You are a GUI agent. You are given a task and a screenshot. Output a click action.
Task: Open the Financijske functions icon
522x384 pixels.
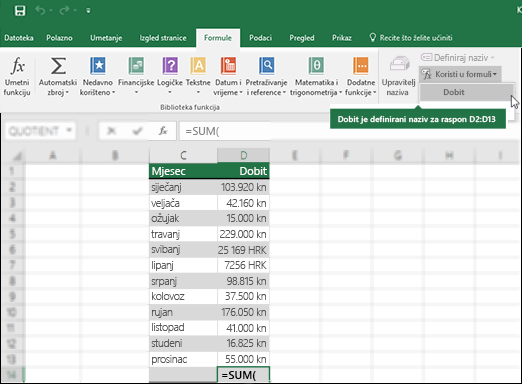click(x=136, y=65)
